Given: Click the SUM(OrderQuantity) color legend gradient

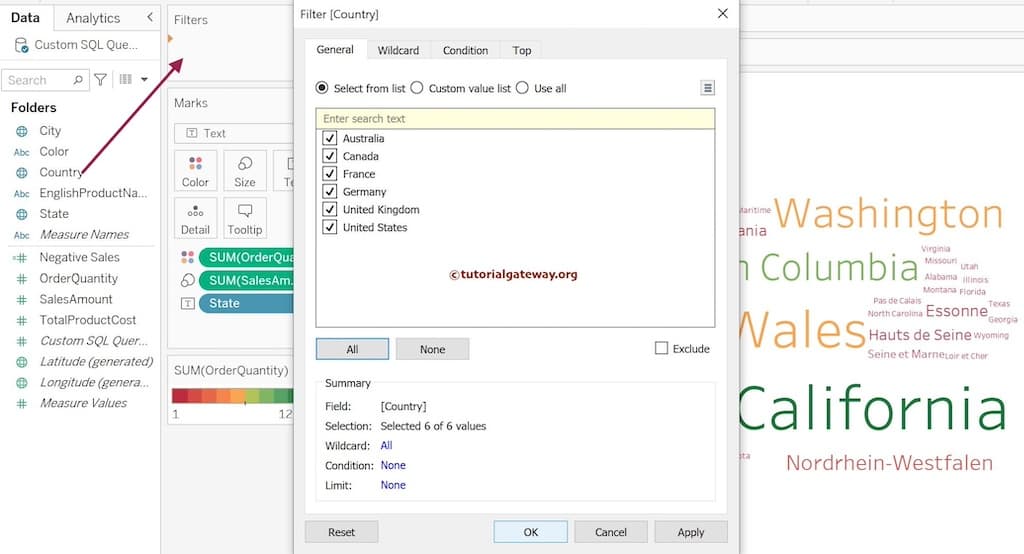Looking at the screenshot, I should [x=232, y=395].
